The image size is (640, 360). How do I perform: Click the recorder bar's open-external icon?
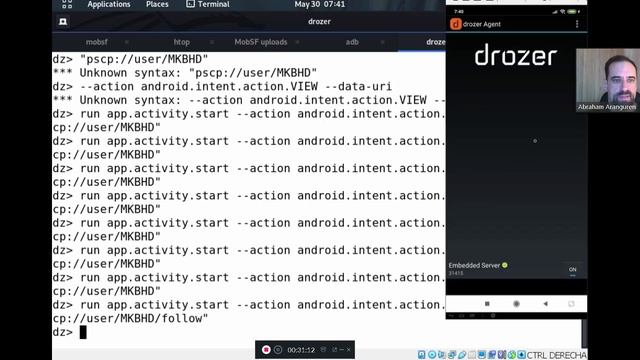(335, 350)
